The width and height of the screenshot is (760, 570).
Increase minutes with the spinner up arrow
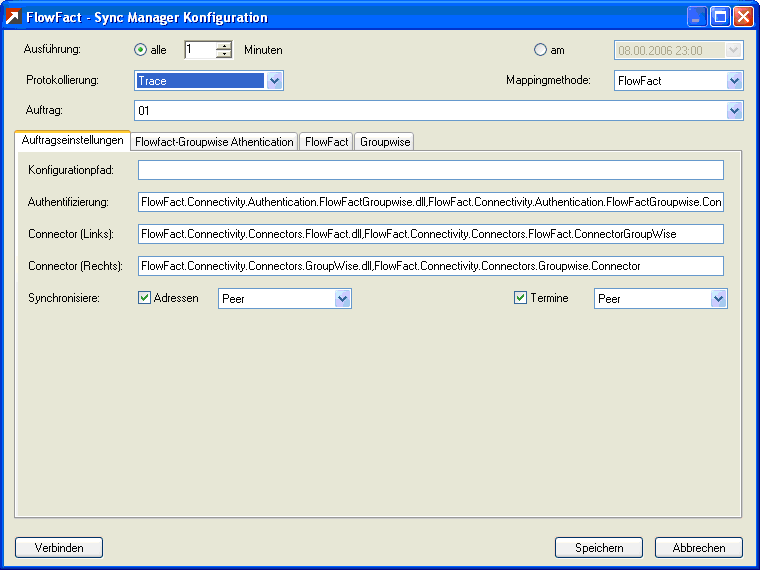(x=224, y=46)
